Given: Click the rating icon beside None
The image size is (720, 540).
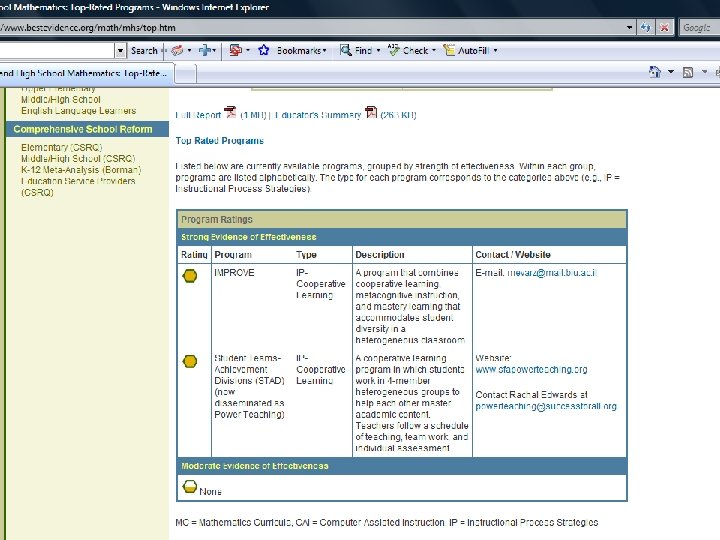Looking at the screenshot, I should pyautogui.click(x=190, y=487).
